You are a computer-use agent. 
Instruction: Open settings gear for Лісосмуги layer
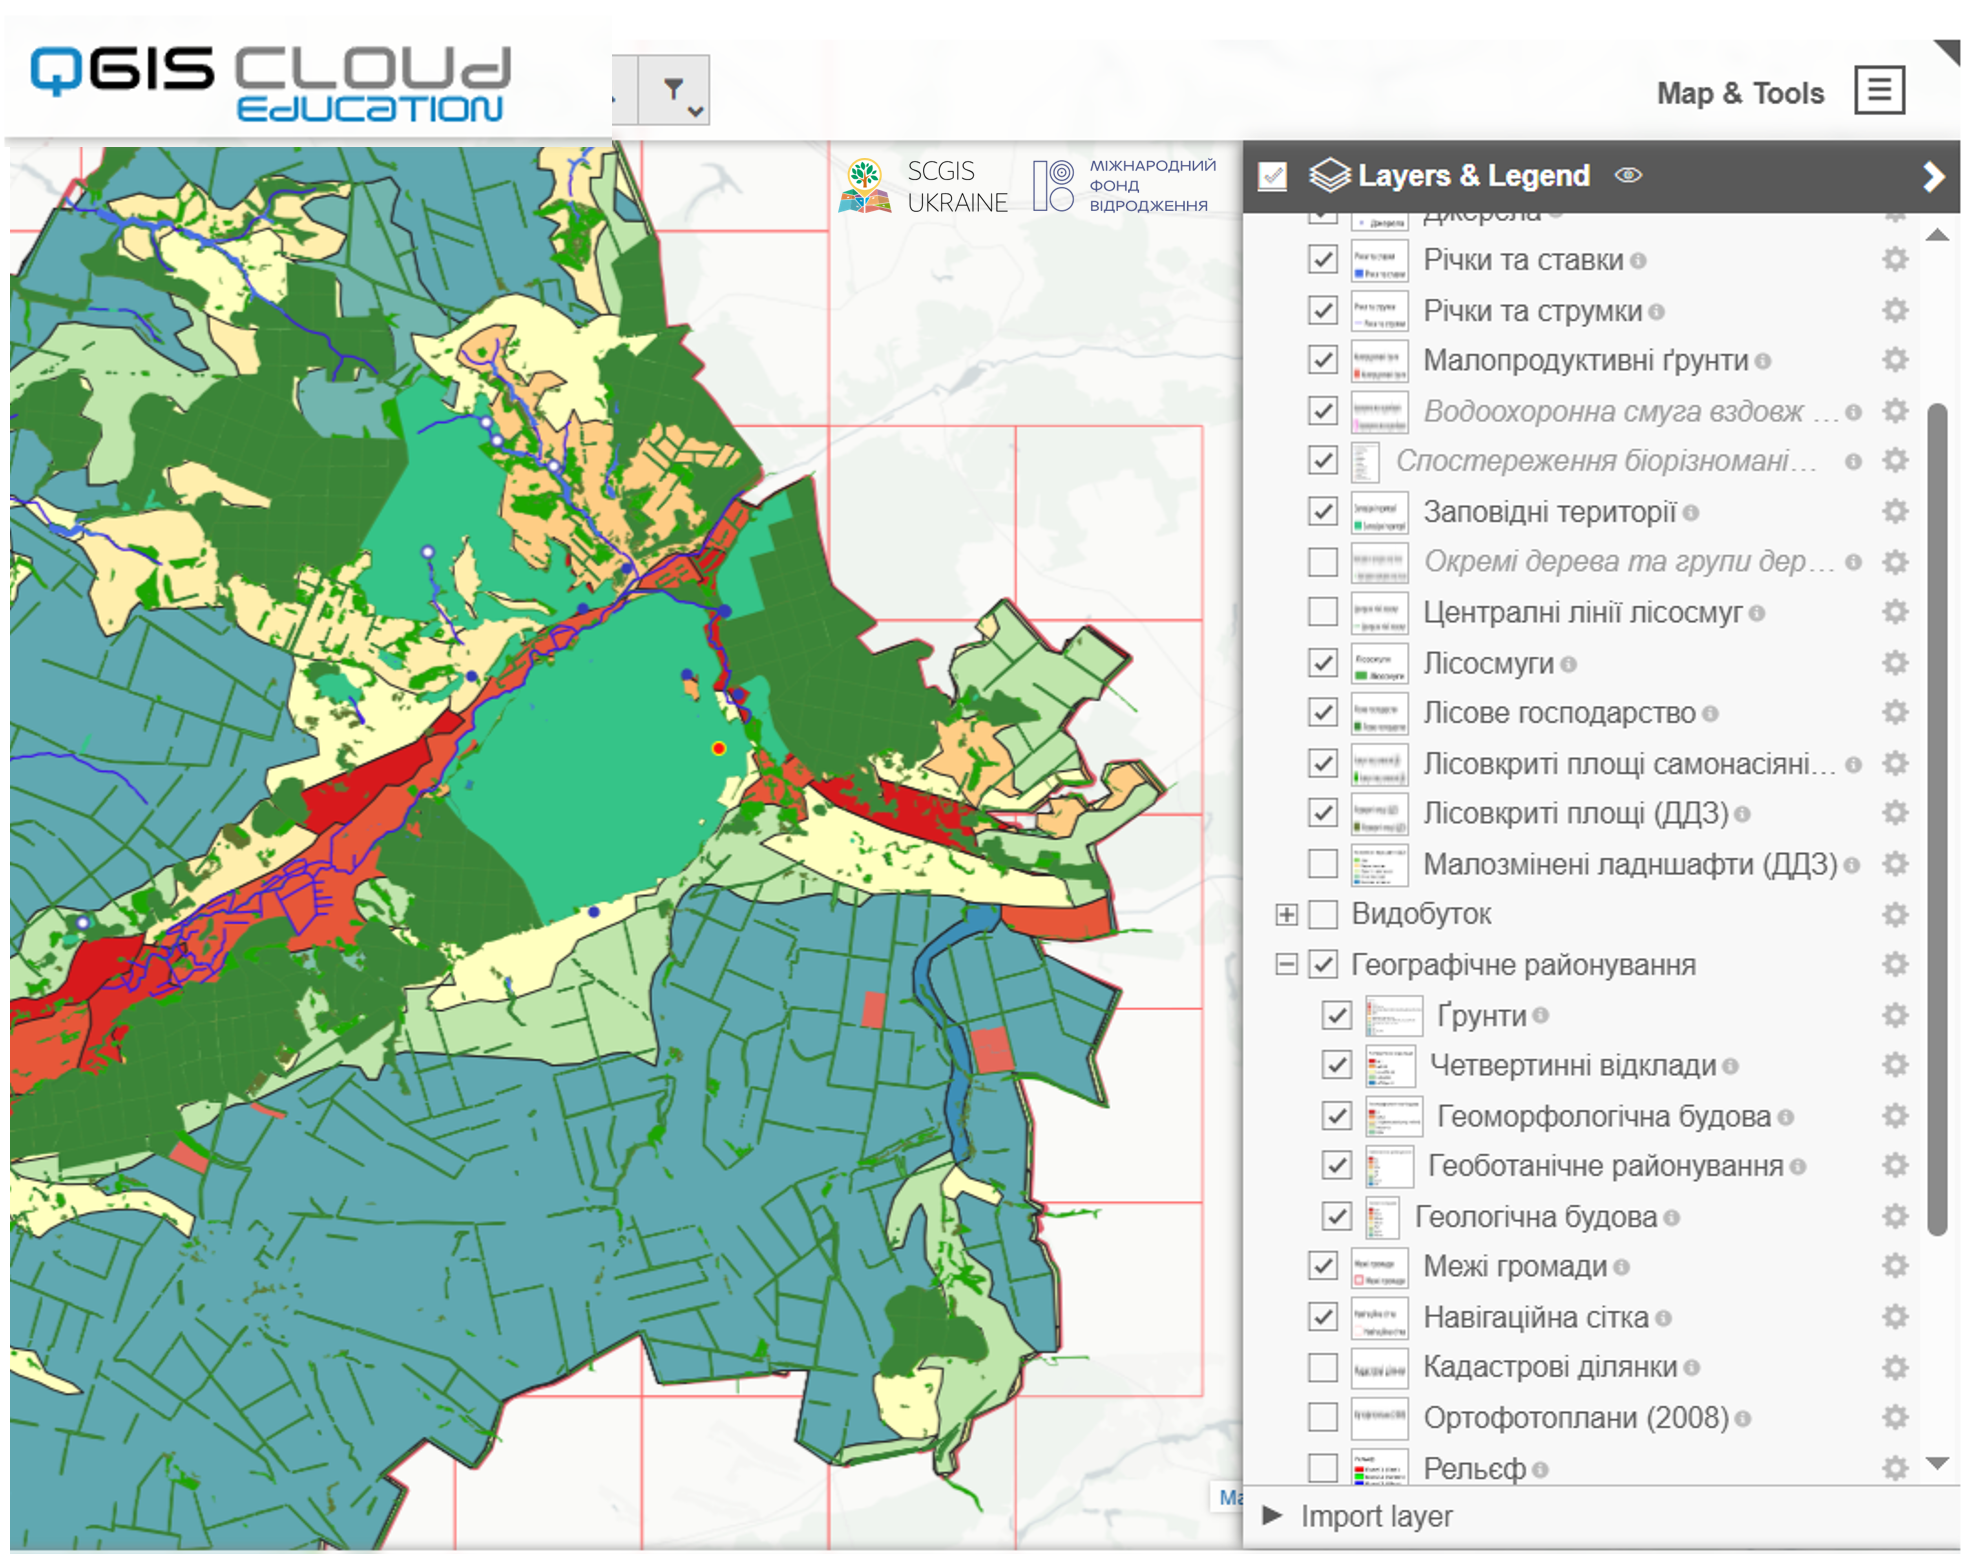(1894, 663)
